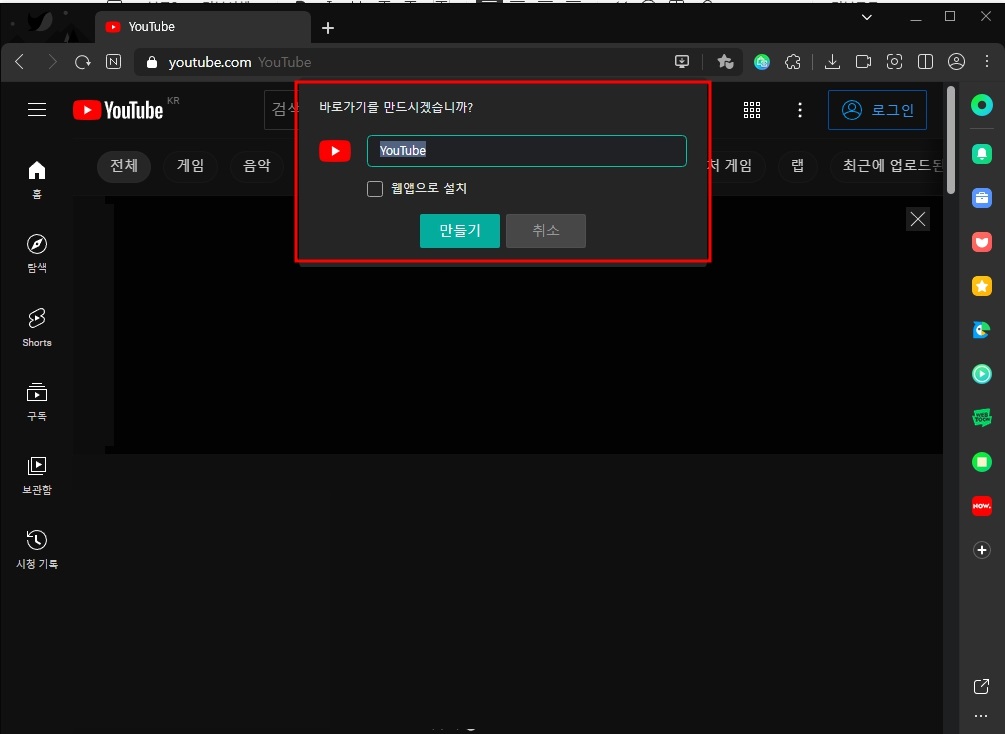Open the green translate extension icon
The image size is (1005, 734).
click(x=761, y=62)
